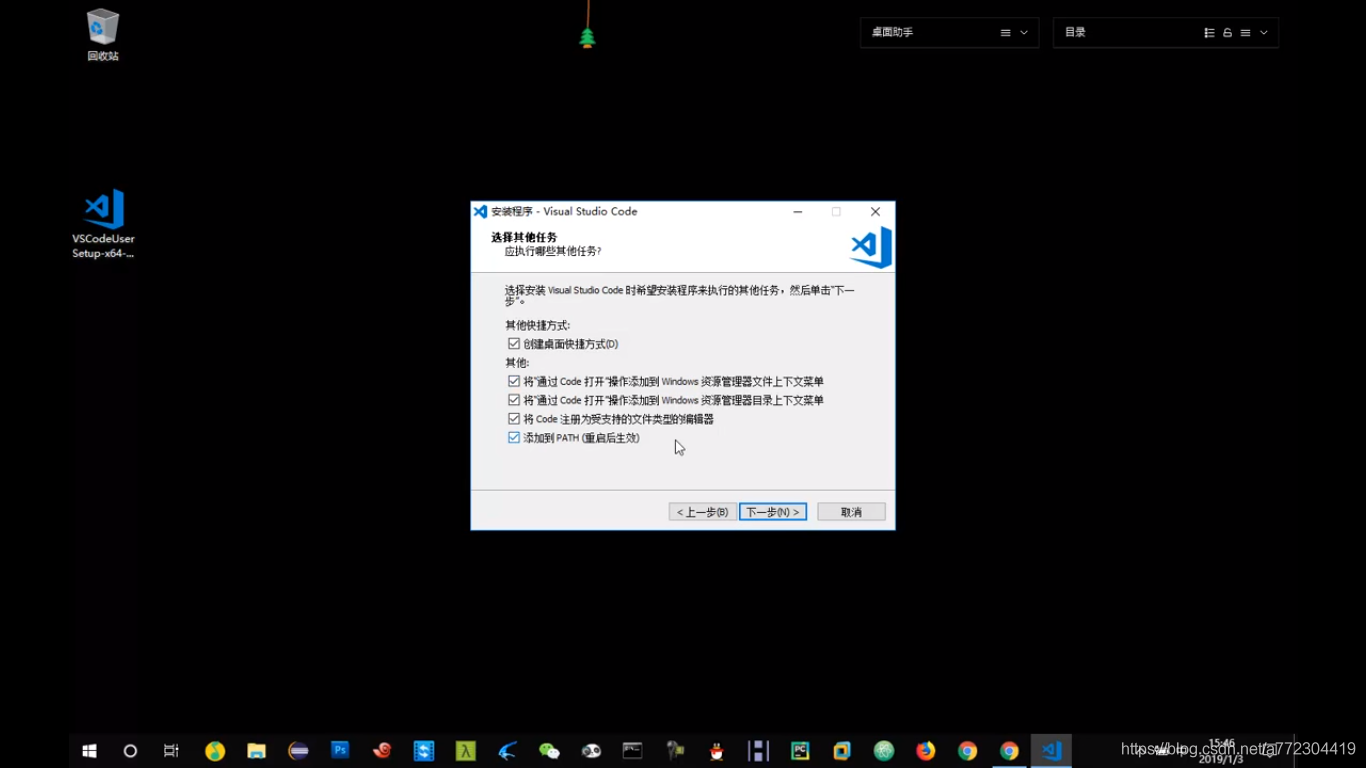Select the VSCodeUserSetup-x64 desktop file
1366x768 pixels.
(103, 224)
